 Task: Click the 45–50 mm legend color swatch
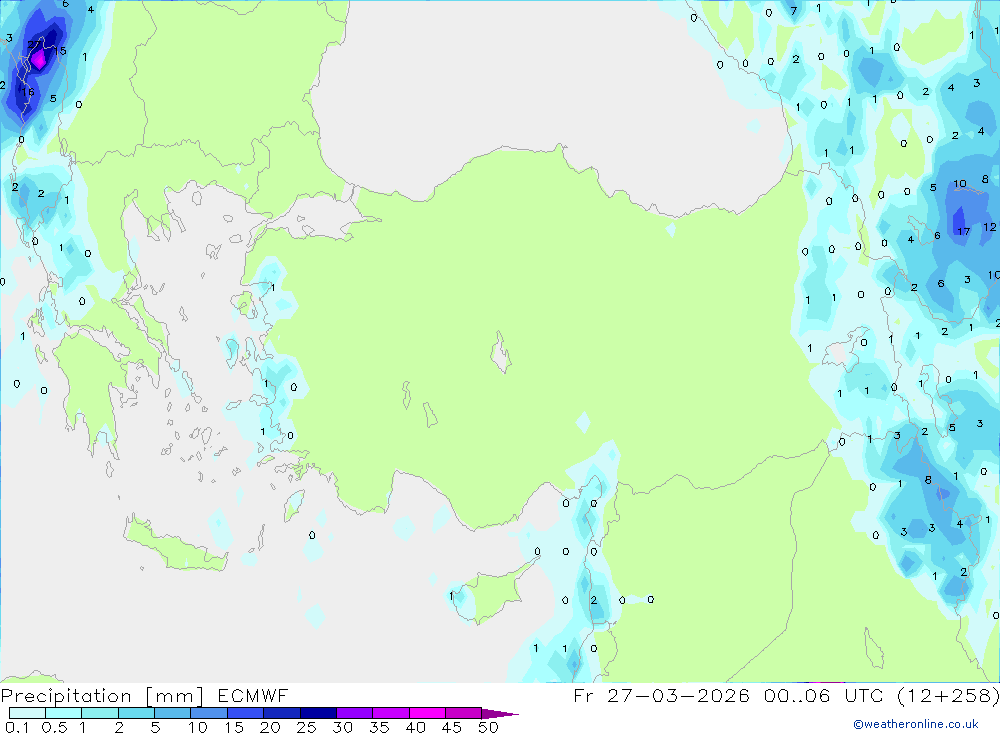[x=463, y=713]
